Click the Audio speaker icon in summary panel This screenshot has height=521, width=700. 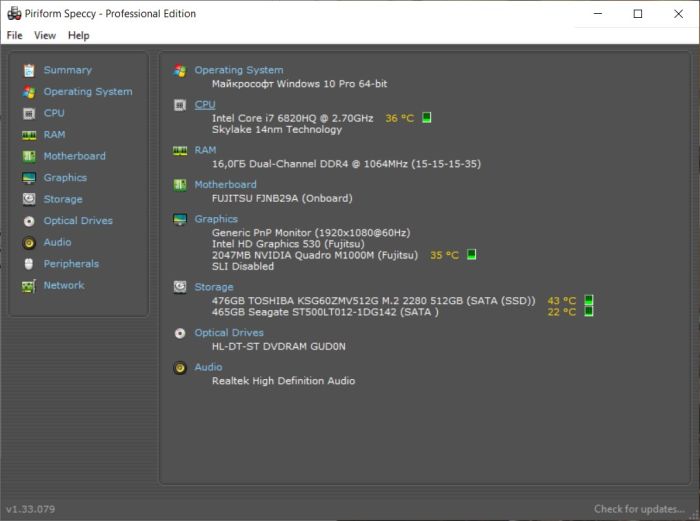[x=180, y=368]
